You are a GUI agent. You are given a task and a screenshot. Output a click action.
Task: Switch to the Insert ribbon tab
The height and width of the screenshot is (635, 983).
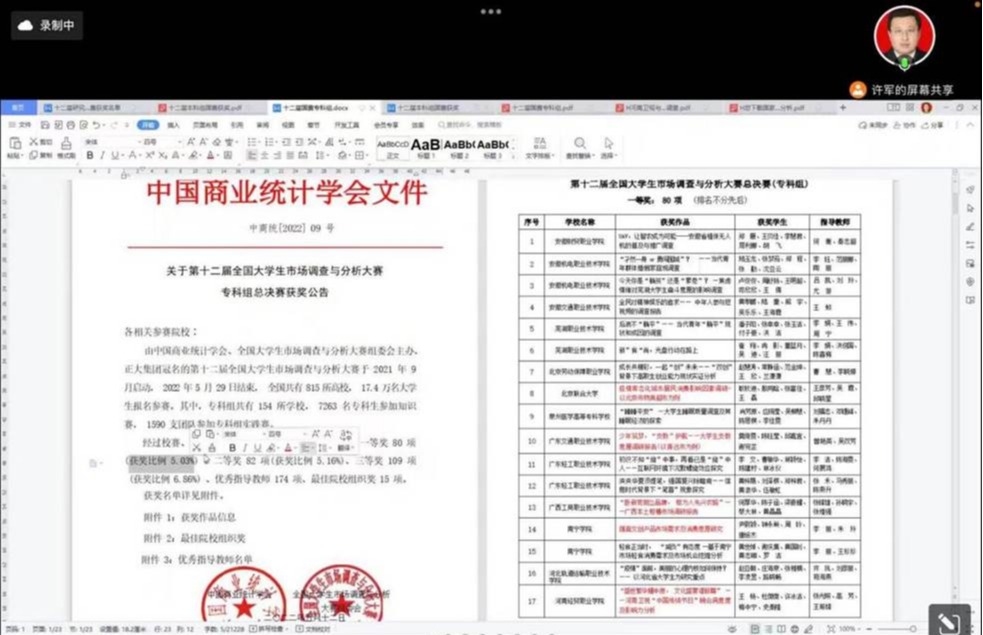(x=173, y=126)
